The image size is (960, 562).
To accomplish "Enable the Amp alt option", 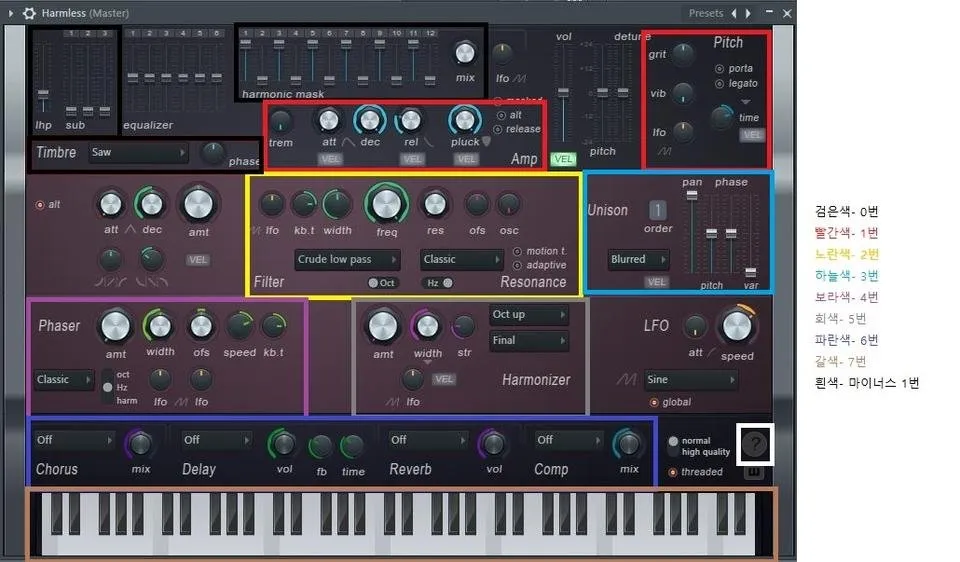I will click(x=501, y=115).
